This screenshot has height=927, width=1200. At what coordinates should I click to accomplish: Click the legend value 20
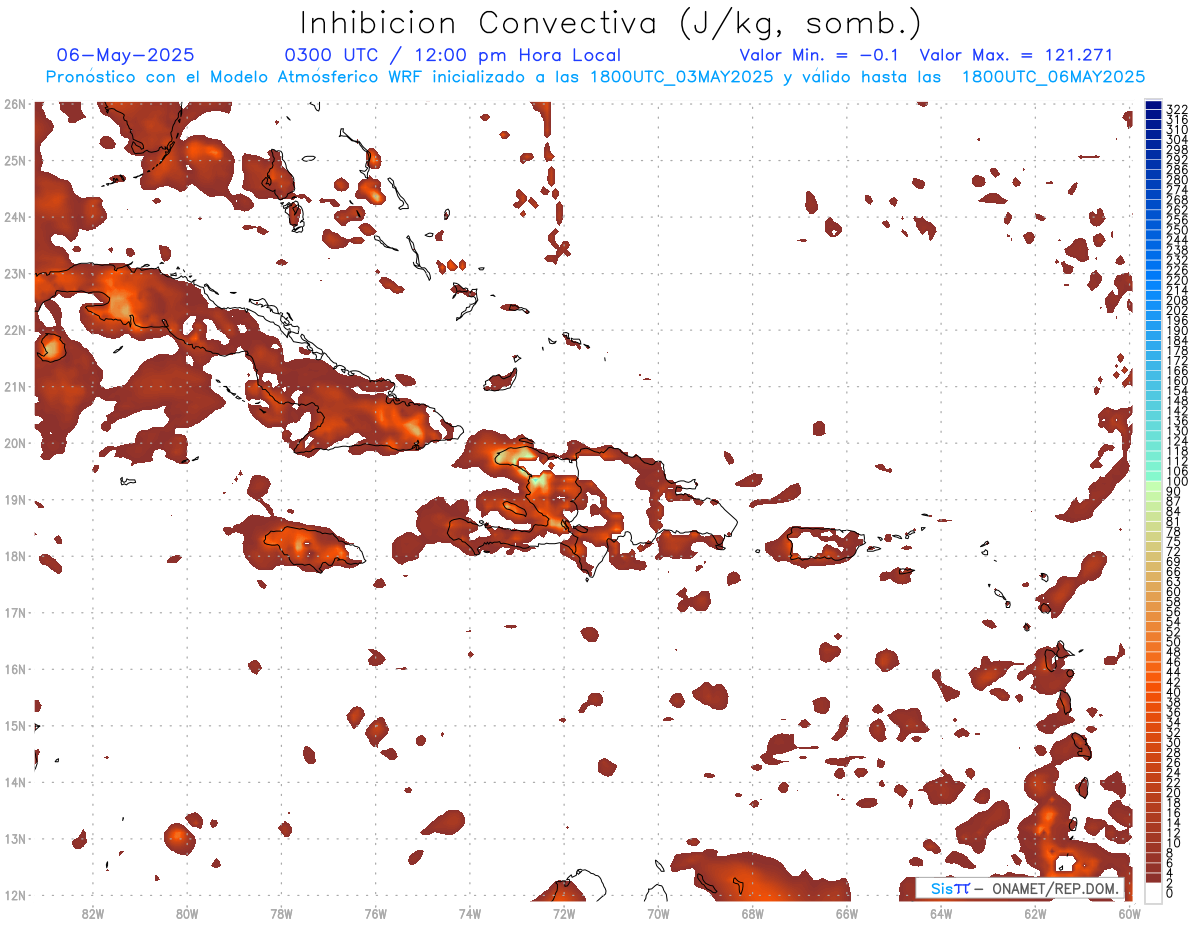(1174, 792)
